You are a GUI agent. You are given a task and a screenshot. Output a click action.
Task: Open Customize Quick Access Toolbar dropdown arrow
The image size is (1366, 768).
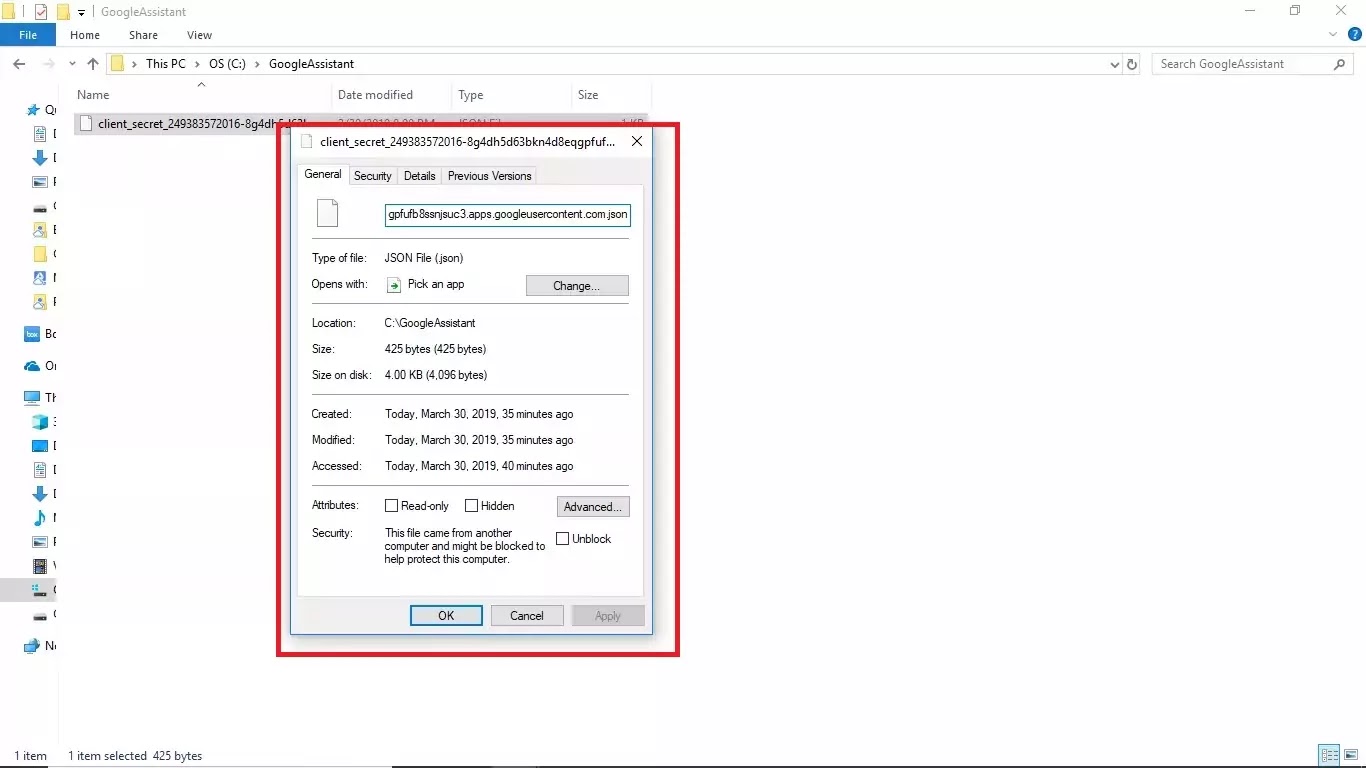pos(81,13)
